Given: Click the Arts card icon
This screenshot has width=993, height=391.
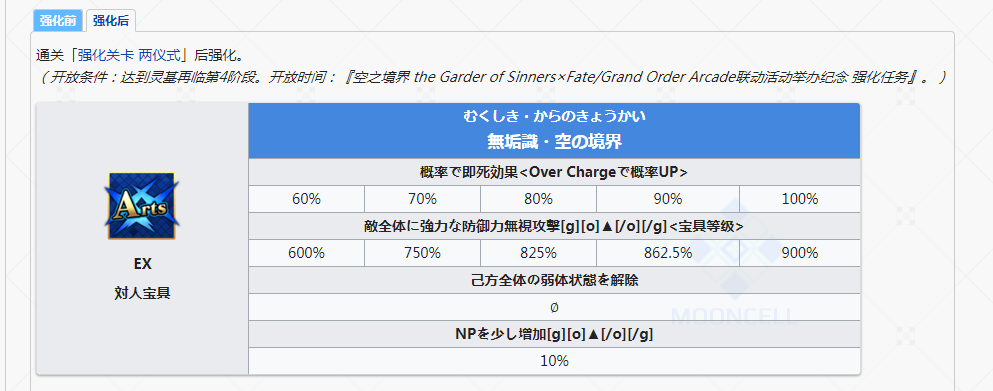Looking at the screenshot, I should (x=142, y=205).
